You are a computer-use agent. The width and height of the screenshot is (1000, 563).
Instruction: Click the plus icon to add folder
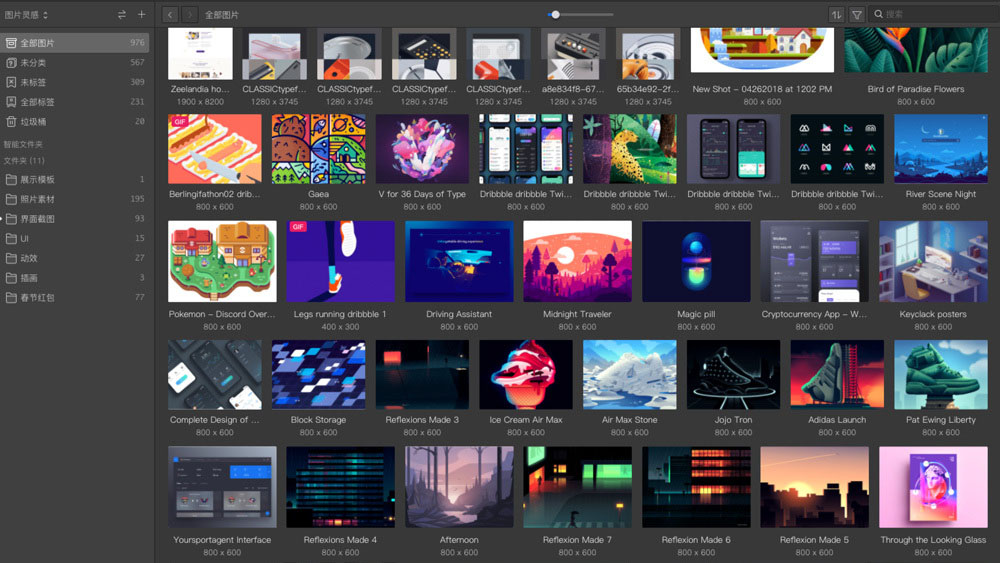[142, 14]
